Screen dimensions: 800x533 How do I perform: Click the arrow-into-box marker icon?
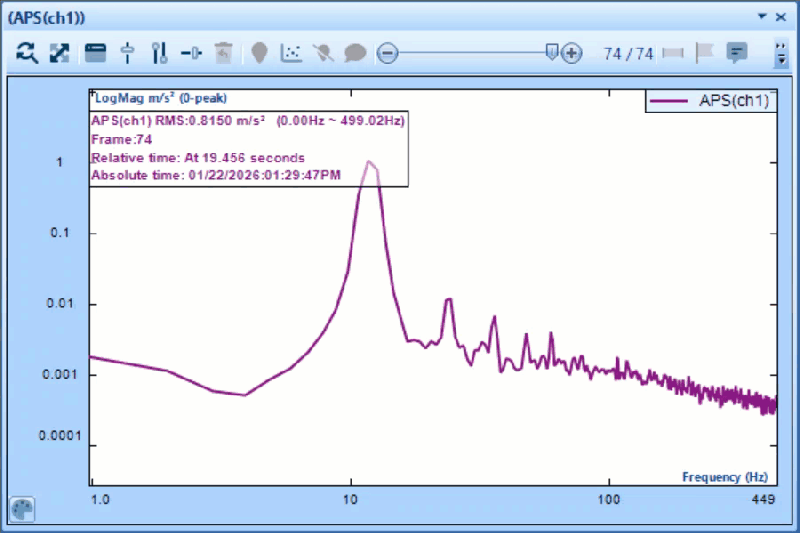point(191,53)
